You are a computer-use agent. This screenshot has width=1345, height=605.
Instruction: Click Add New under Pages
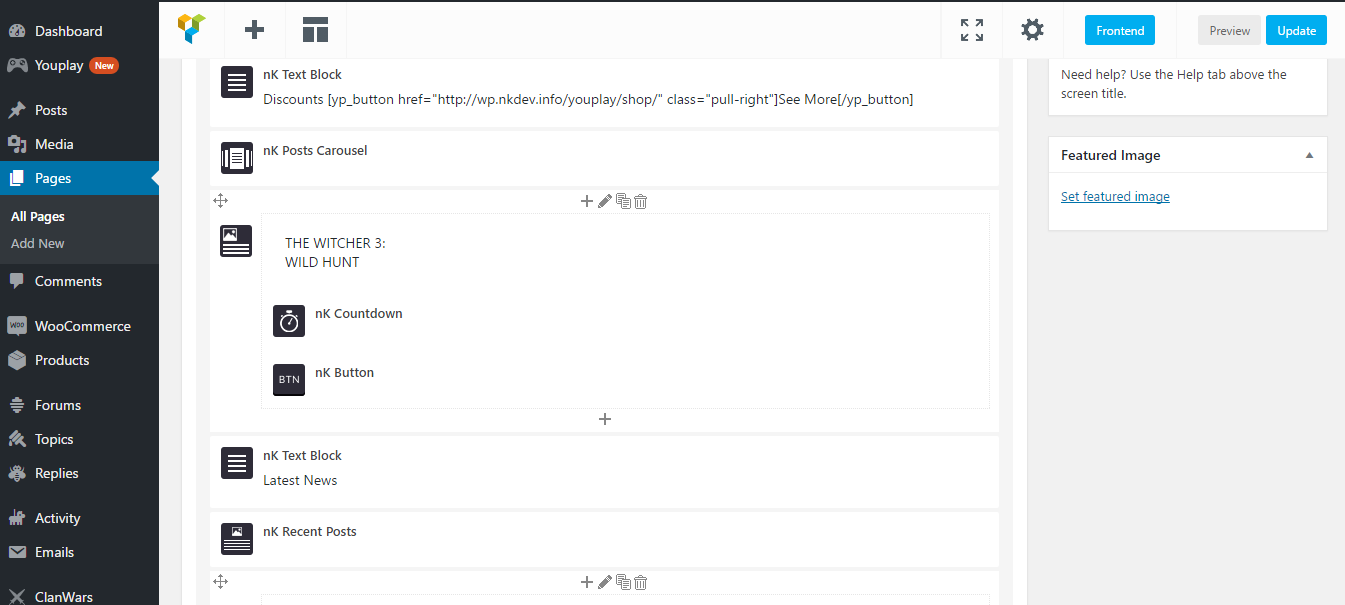(38, 244)
